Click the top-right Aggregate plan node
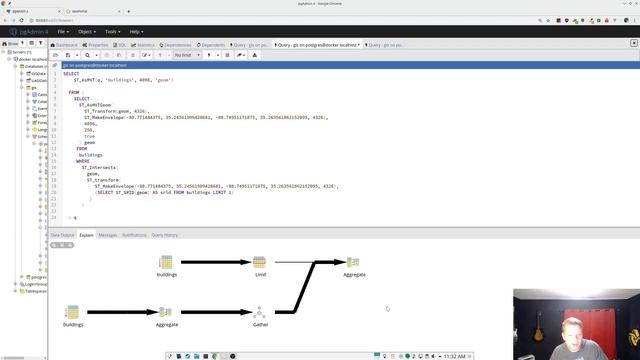Viewport: 640px width, 360px height. pyautogui.click(x=353, y=262)
